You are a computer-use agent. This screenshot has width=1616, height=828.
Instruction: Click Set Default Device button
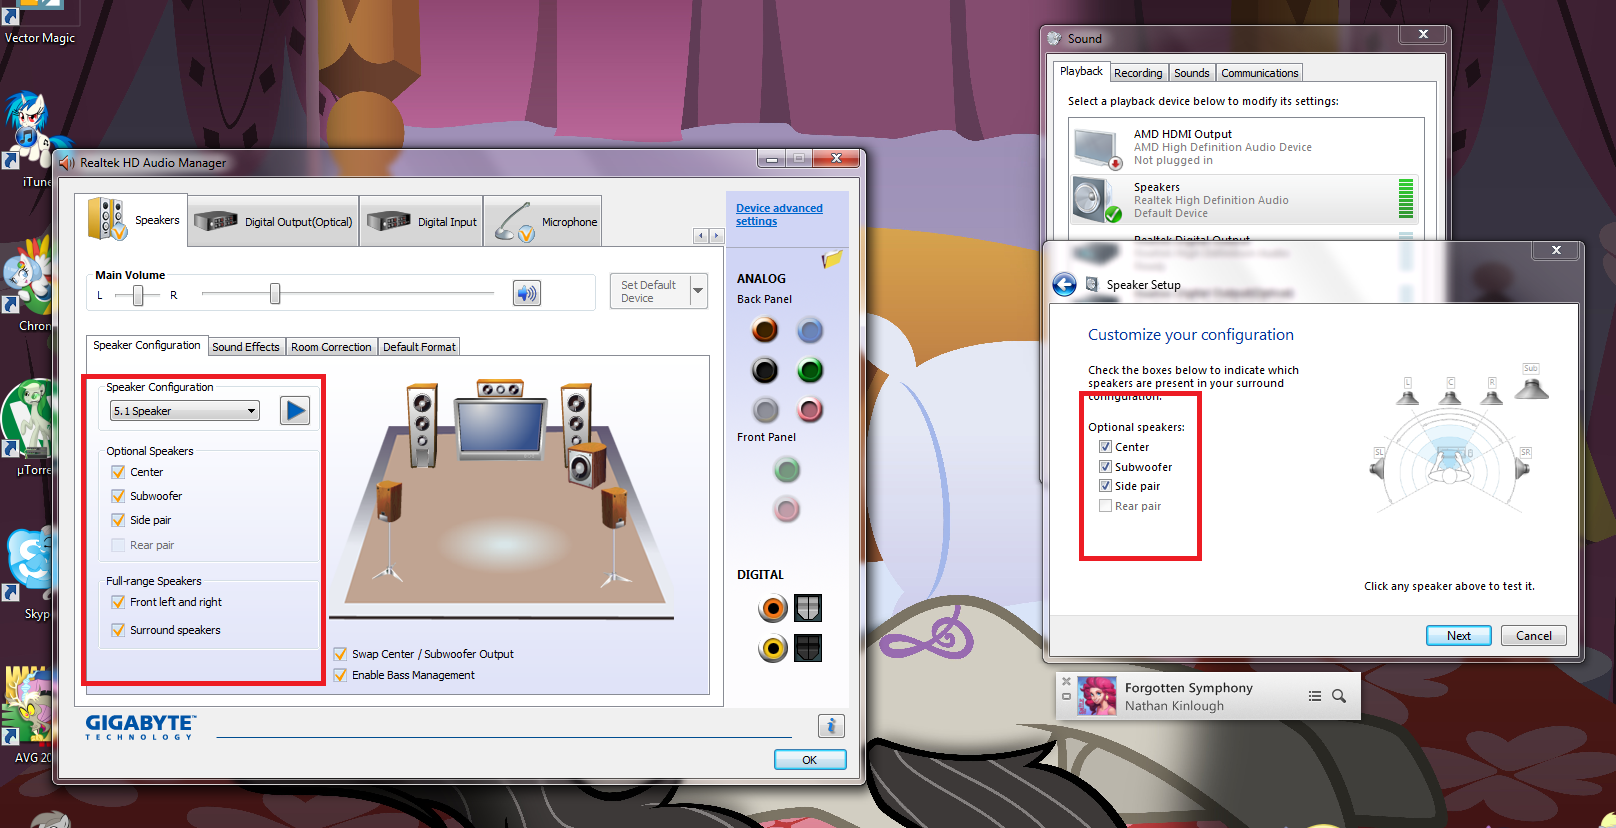[650, 291]
